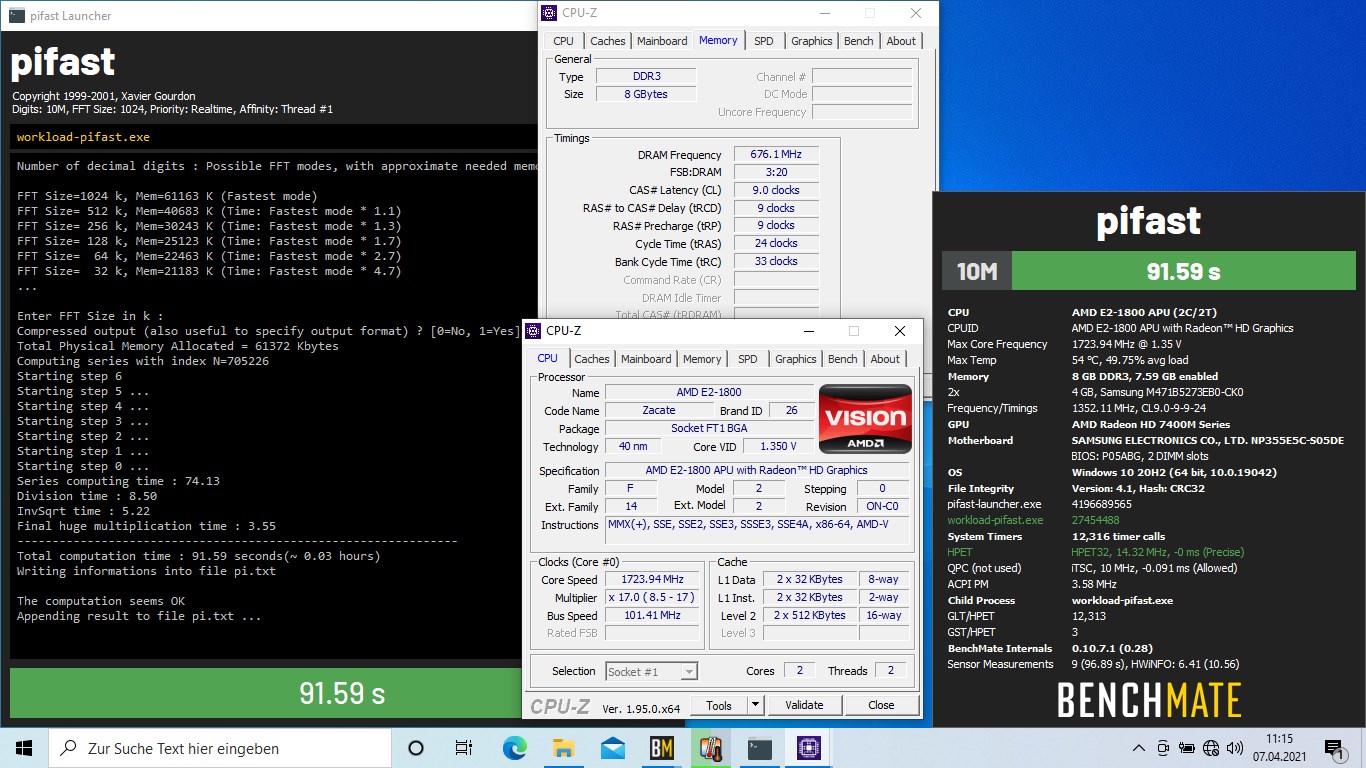Viewport: 1366px width, 768px height.
Task: Switch to the pifast launcher console icon on taskbar
Action: 759,747
